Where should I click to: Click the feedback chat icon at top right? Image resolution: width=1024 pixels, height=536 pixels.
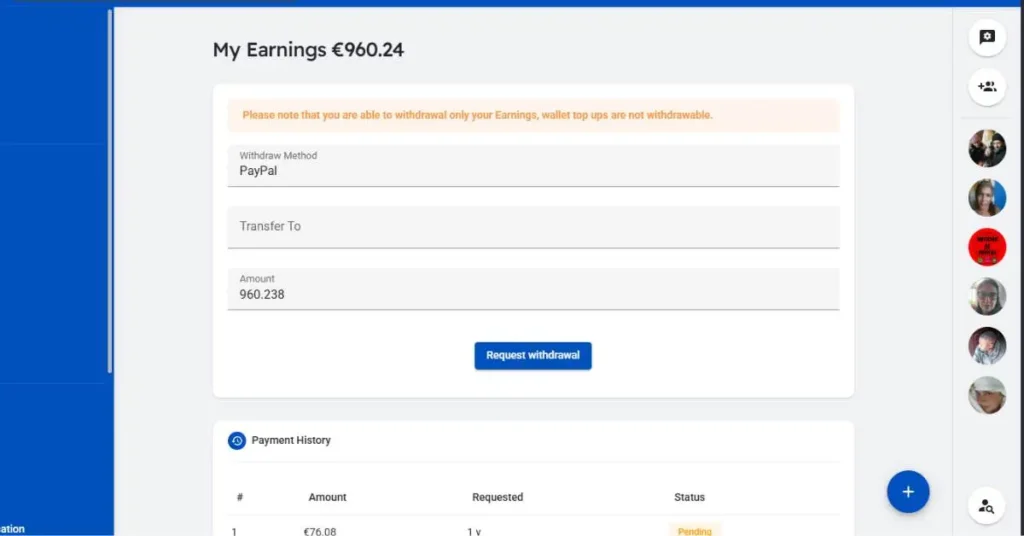point(987,37)
